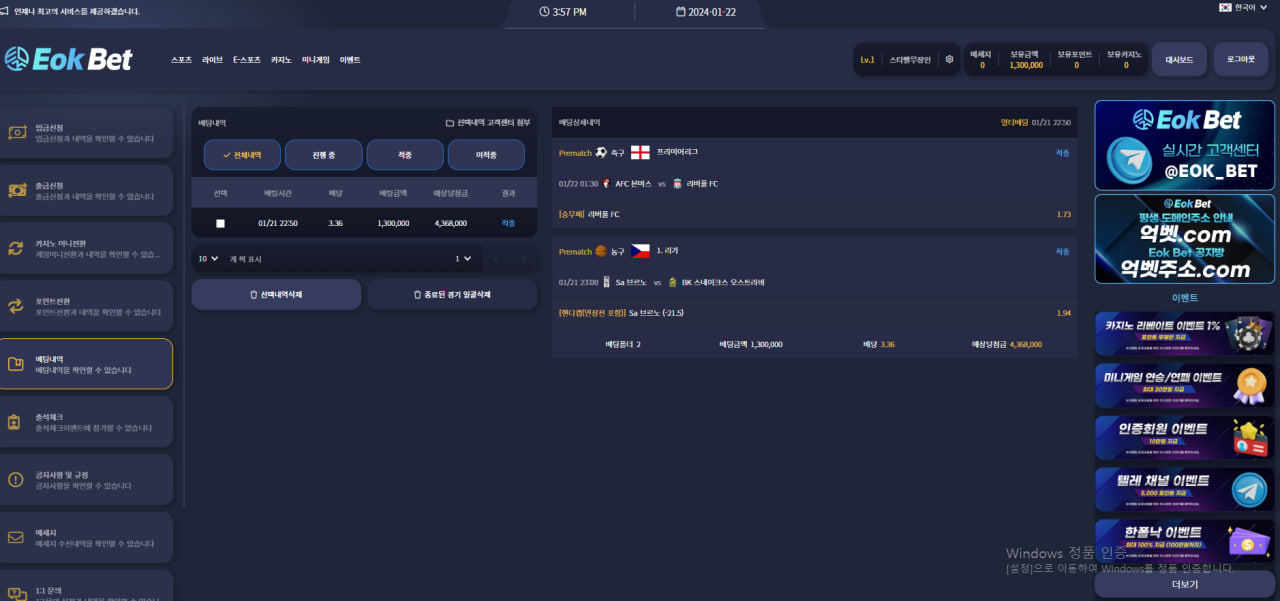This screenshot has height=601, width=1280.
Task: Click the attendance check (출석체크) badge icon
Action: [16, 422]
